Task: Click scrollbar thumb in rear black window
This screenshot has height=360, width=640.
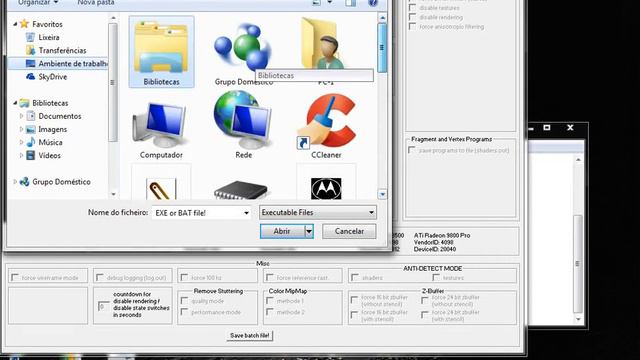Action: click(578, 264)
